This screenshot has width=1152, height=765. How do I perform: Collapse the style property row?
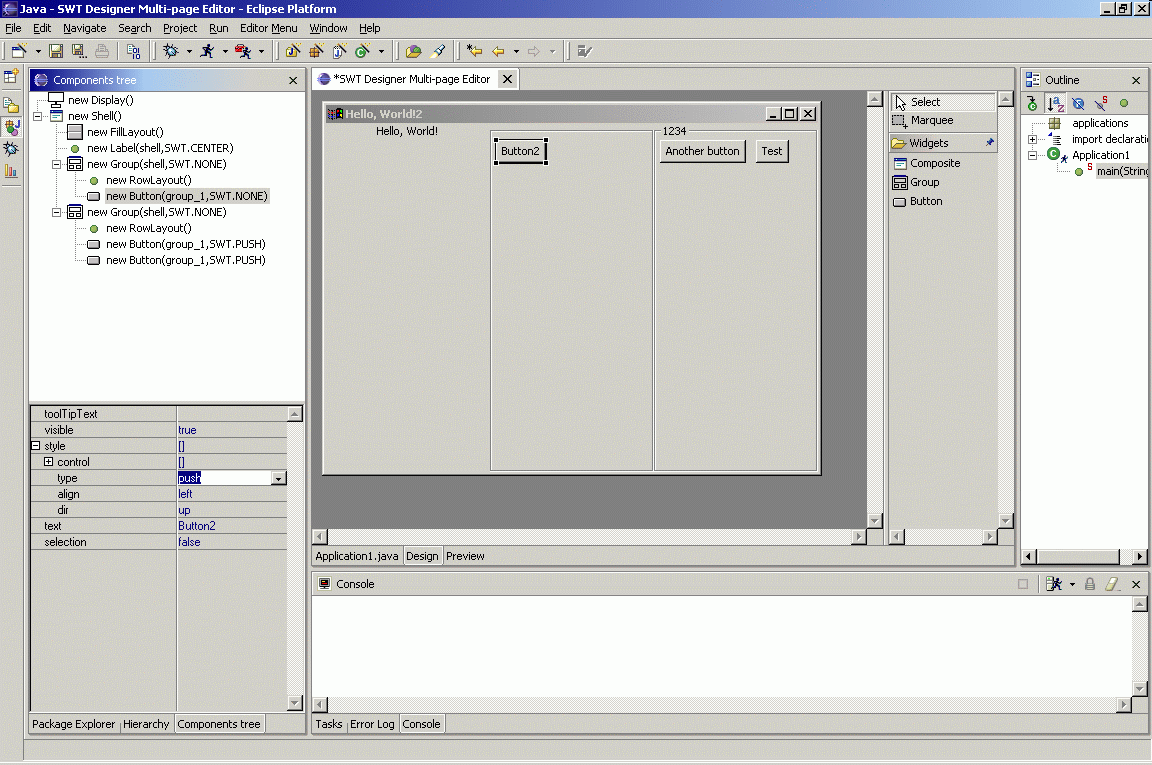tap(35, 446)
